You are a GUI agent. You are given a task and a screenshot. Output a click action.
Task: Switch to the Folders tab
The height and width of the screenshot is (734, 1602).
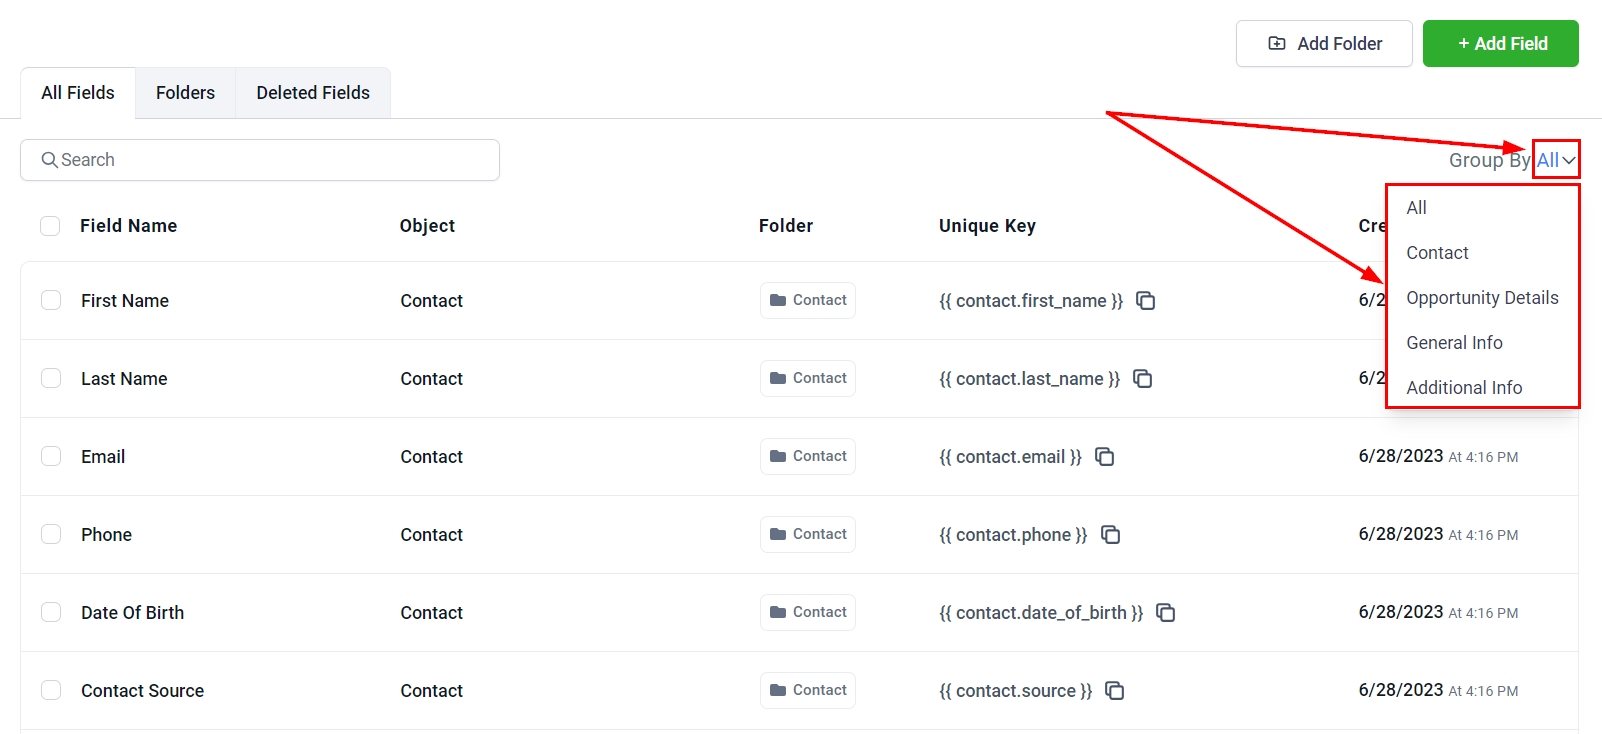pos(185,93)
